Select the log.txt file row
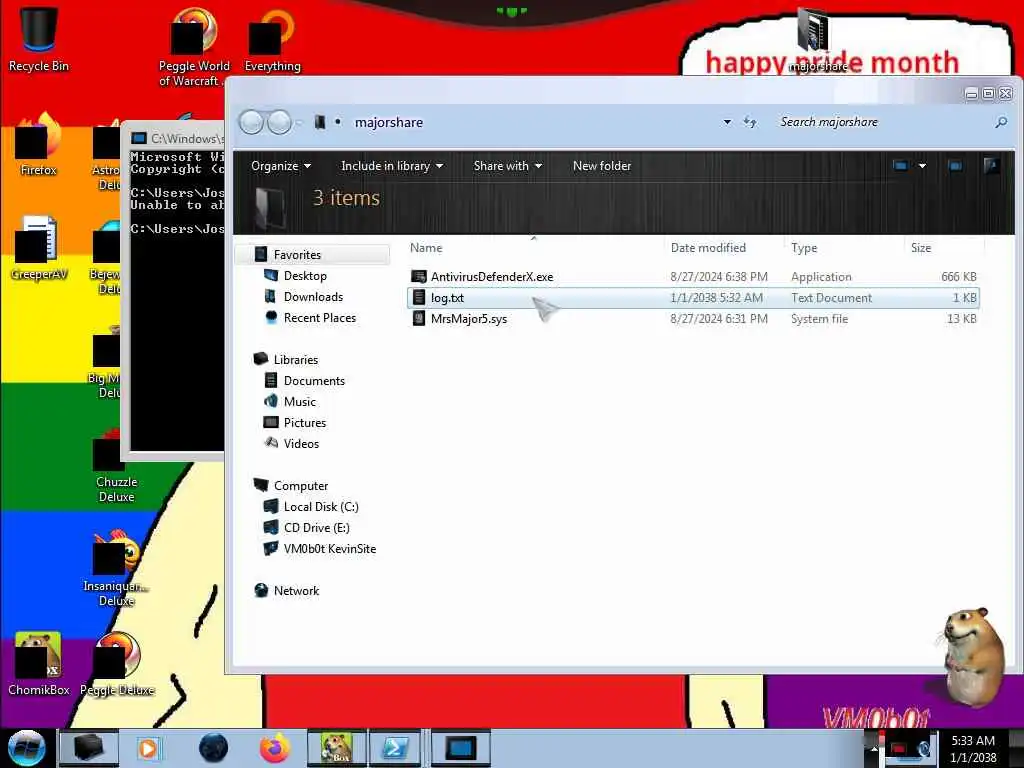The height and width of the screenshot is (768, 1024). point(693,298)
